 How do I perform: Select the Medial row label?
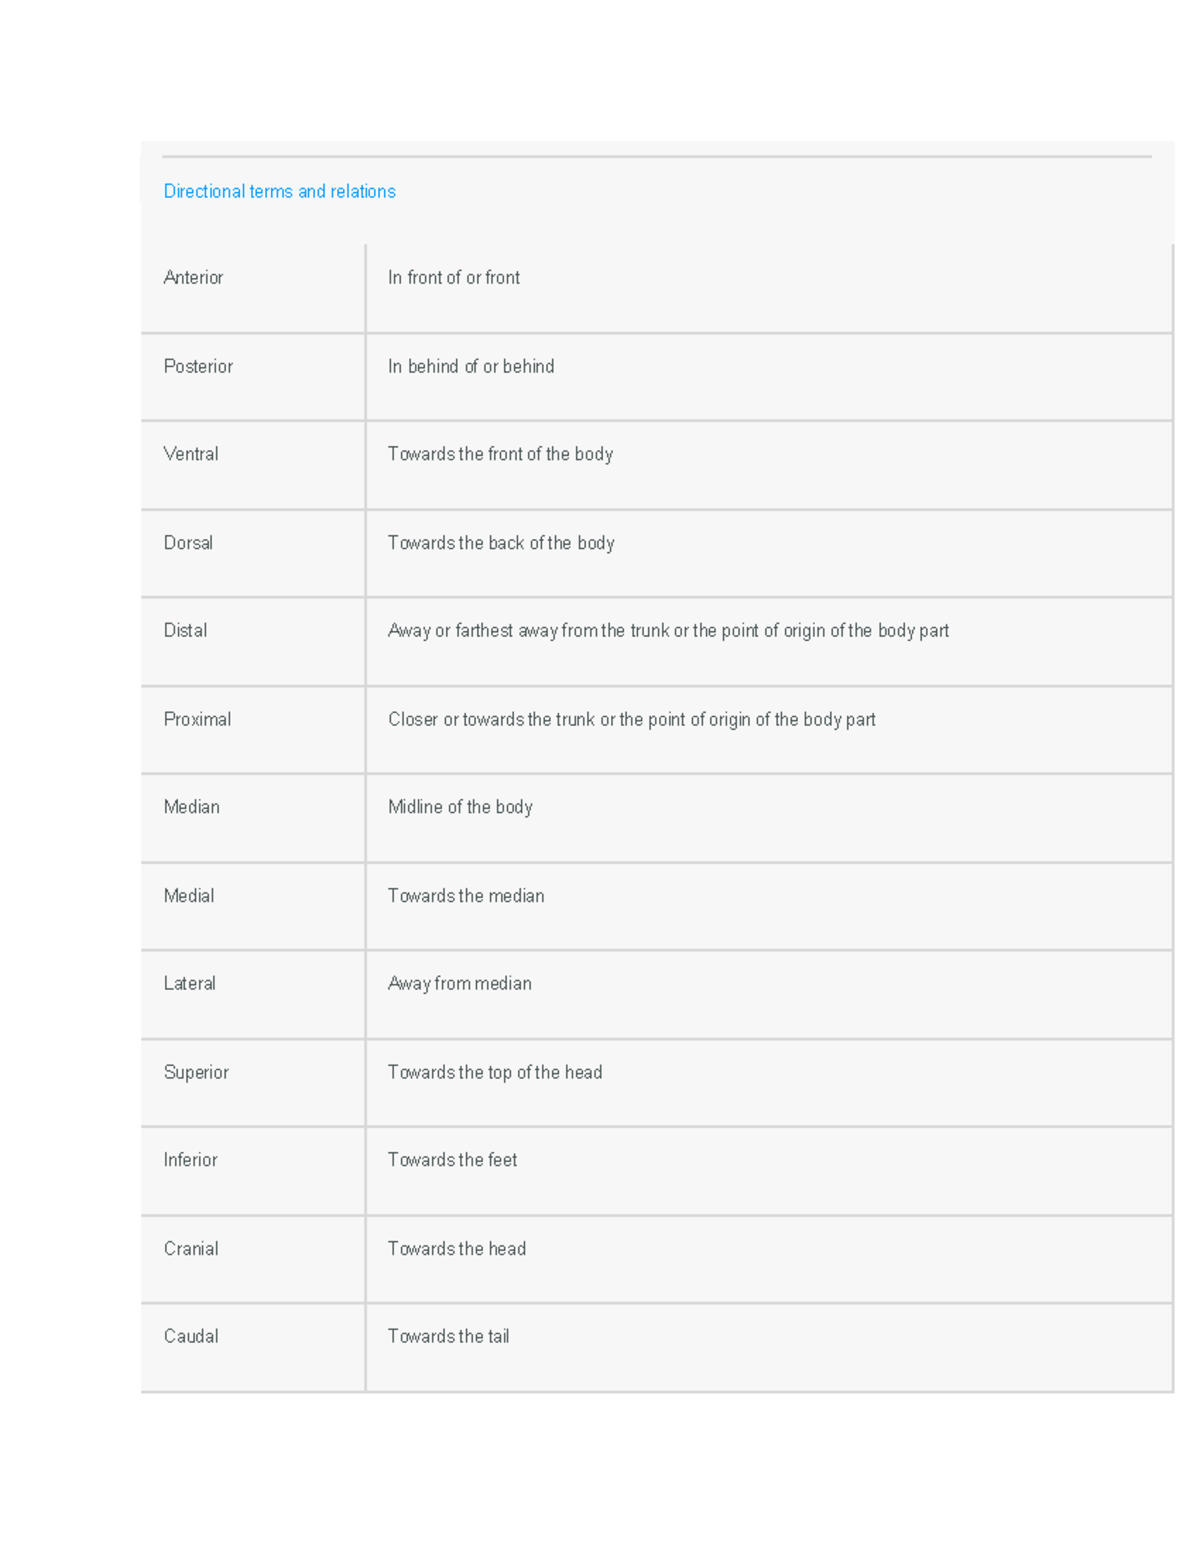click(x=189, y=896)
